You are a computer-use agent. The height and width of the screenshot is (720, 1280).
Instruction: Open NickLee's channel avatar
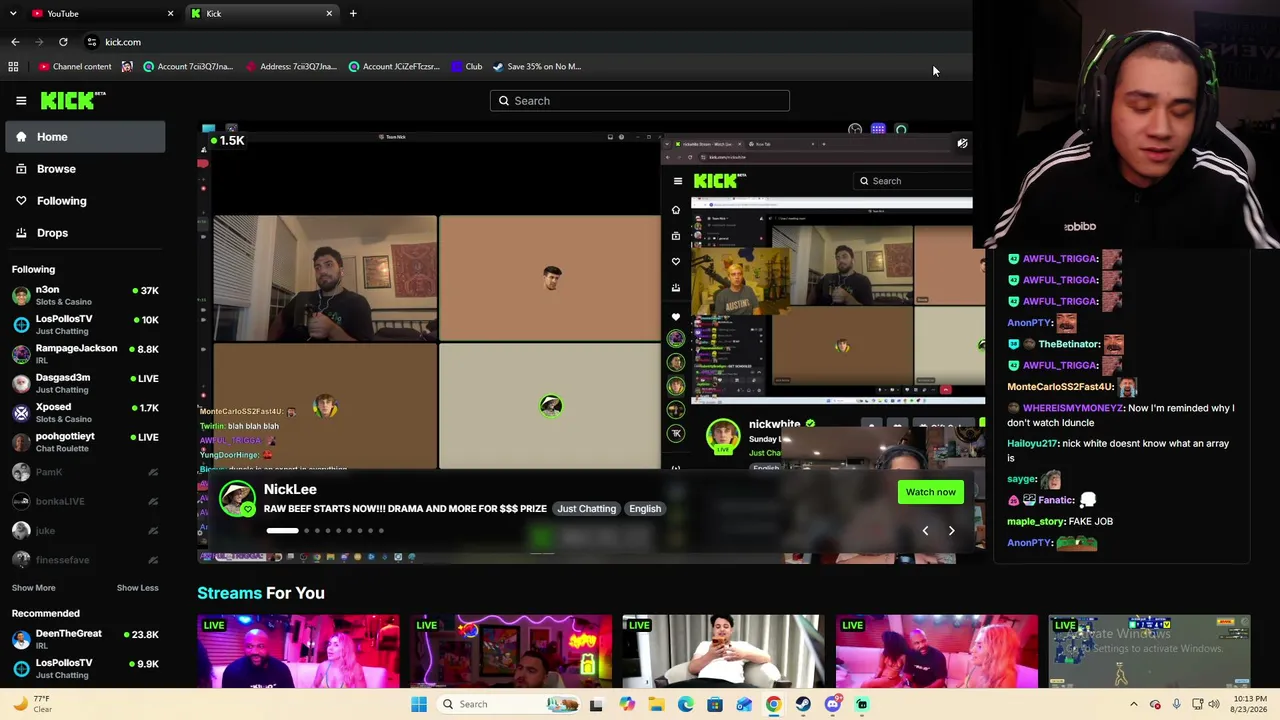237,498
